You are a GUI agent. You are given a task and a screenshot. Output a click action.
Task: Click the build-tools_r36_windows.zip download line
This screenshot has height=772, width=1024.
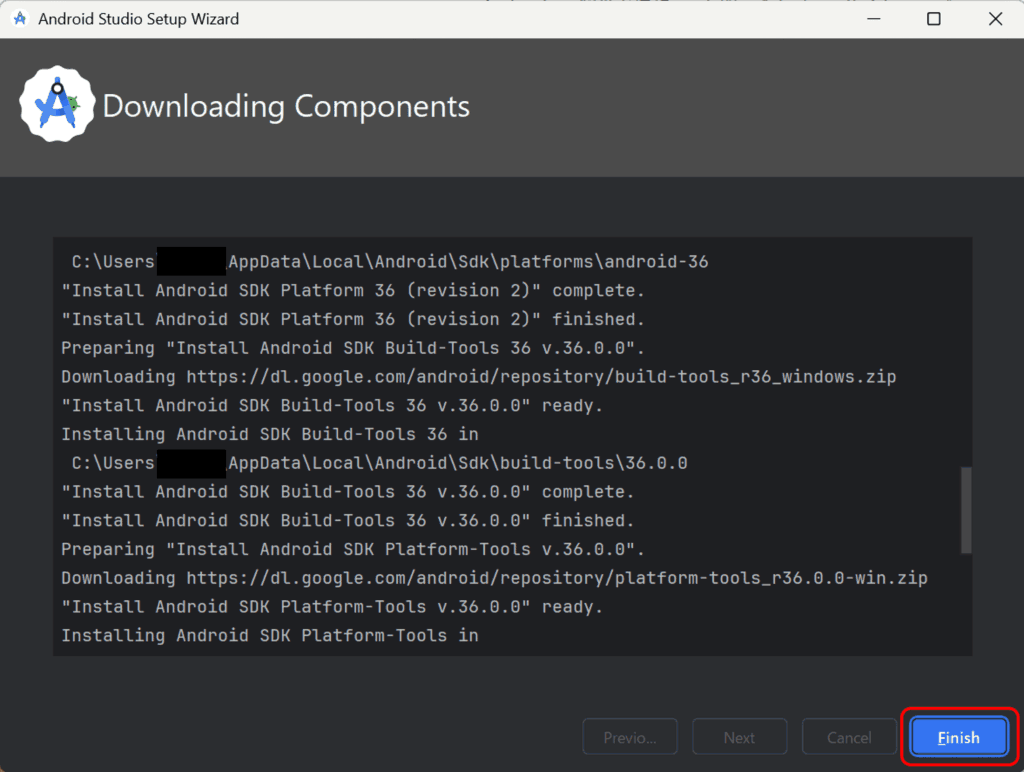[478, 377]
